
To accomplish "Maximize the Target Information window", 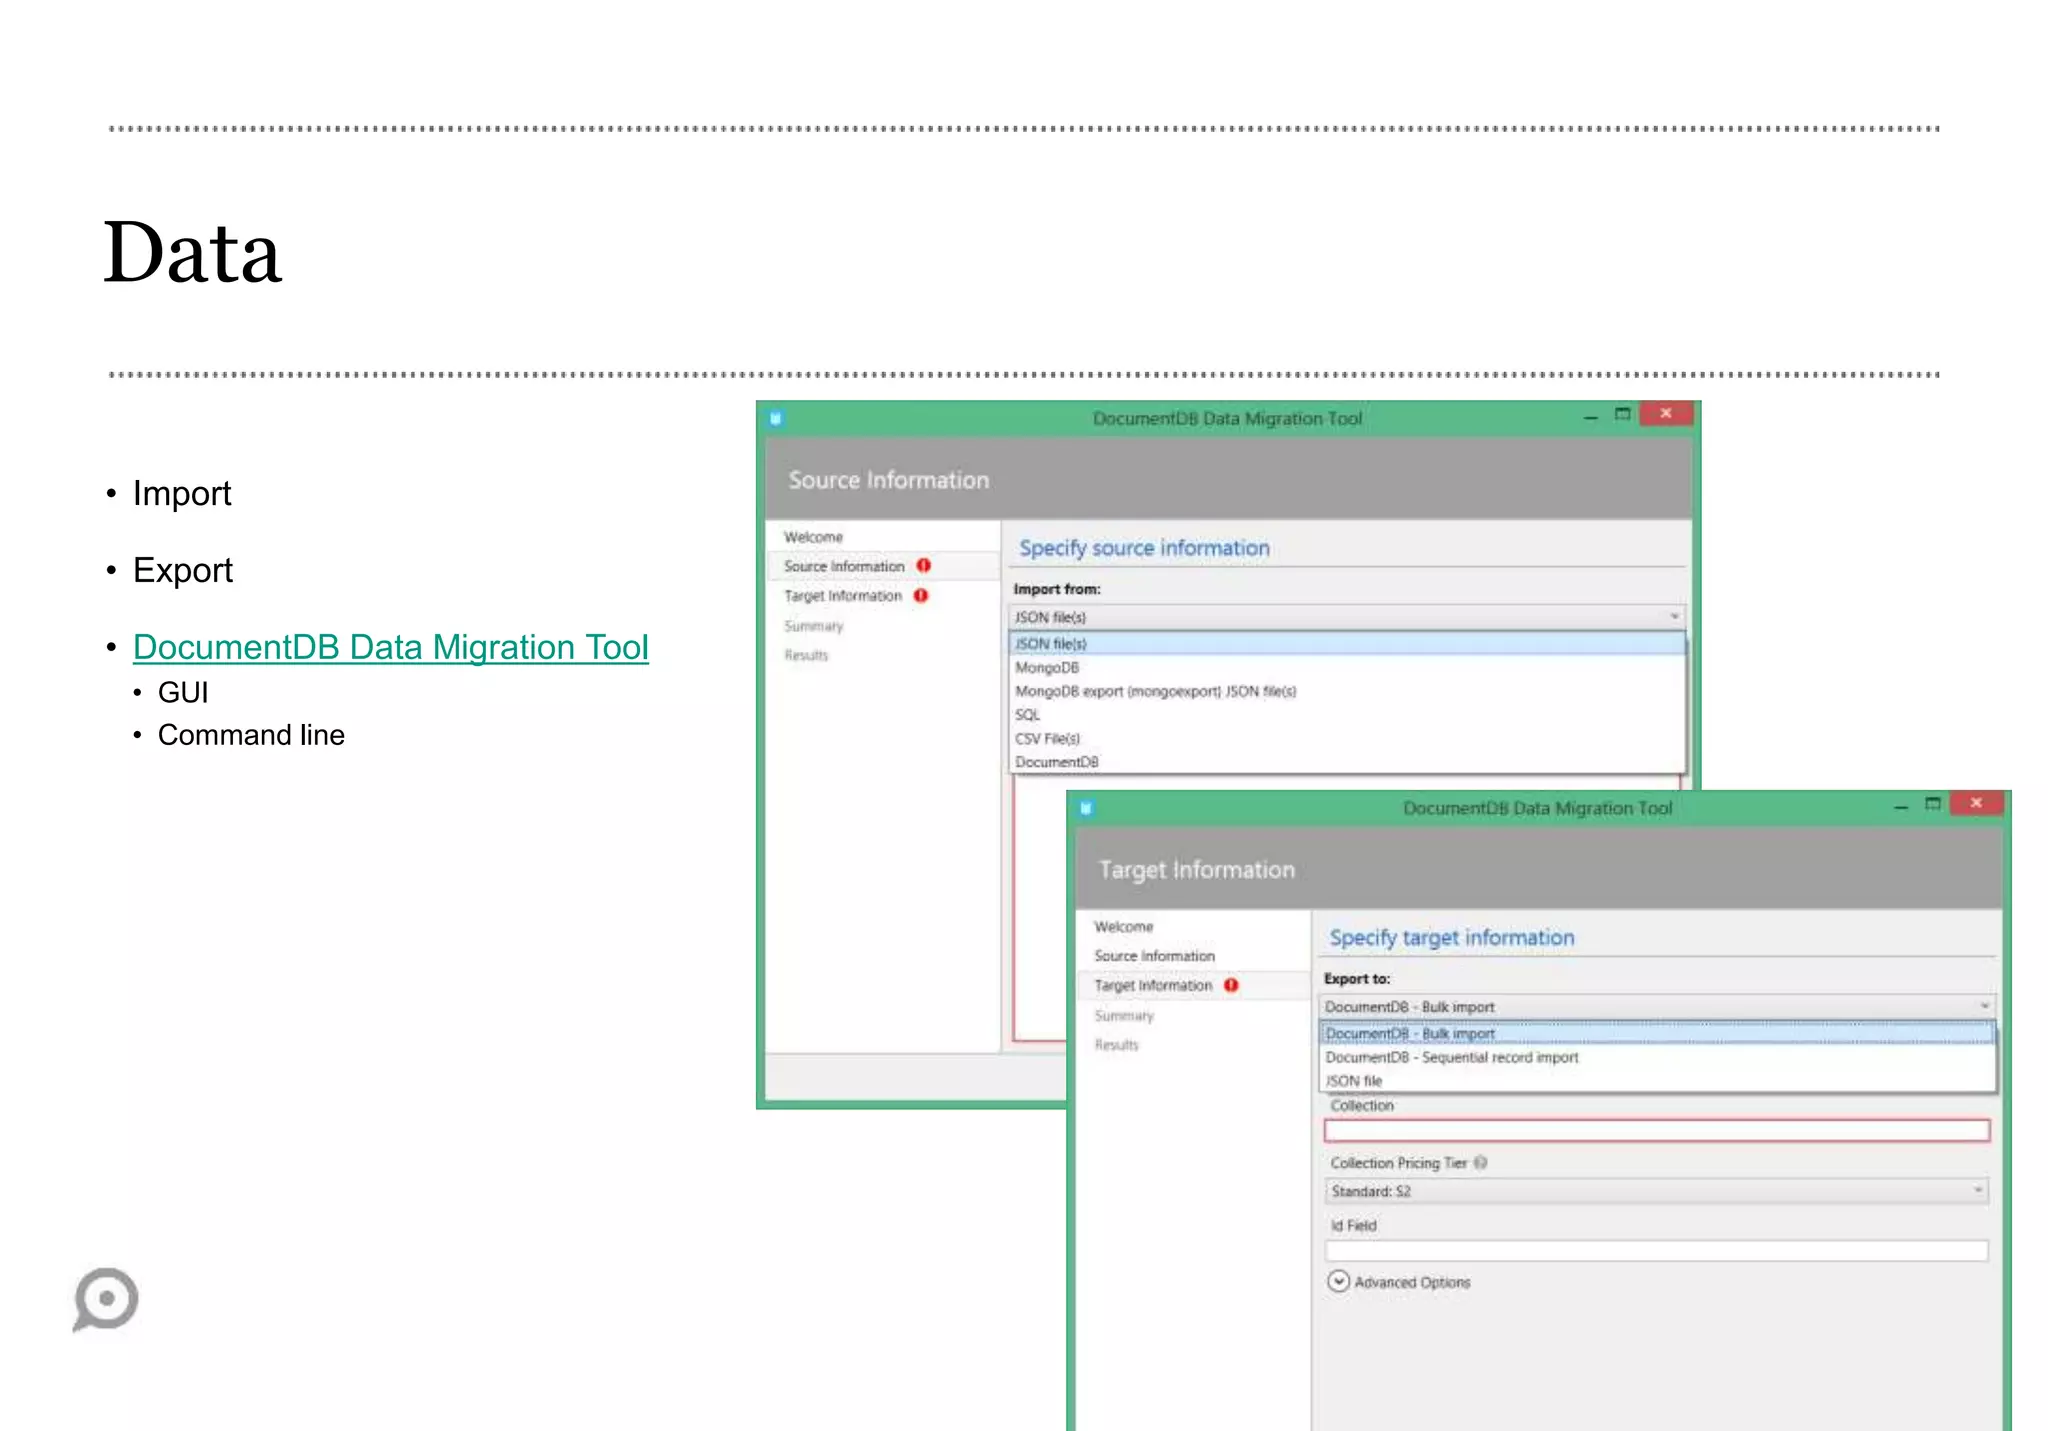I will 1932,804.
